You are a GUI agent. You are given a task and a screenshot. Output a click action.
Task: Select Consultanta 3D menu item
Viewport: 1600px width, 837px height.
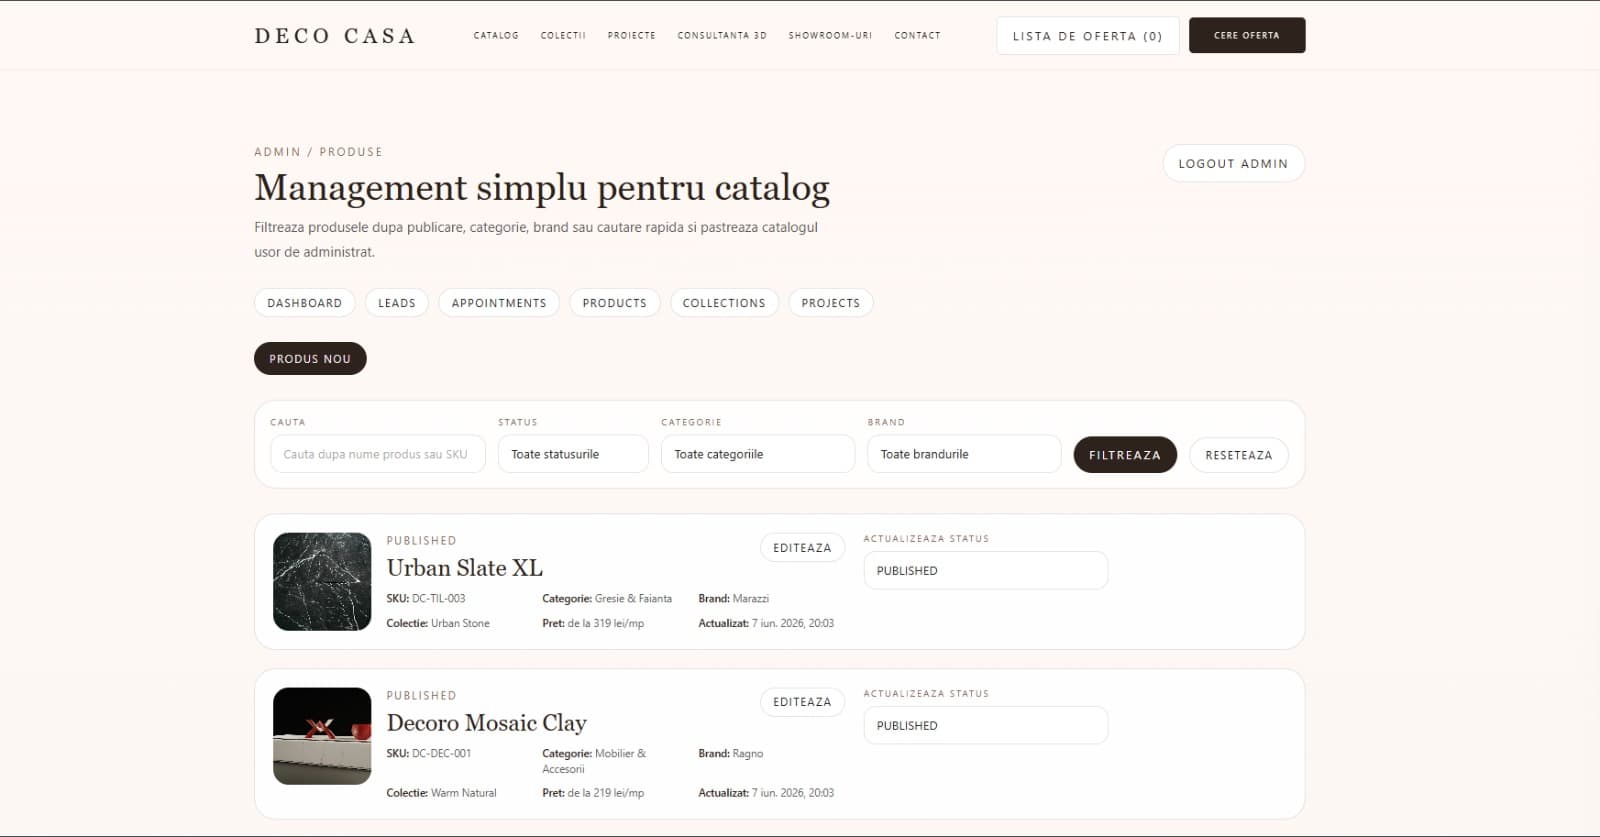pyautogui.click(x=722, y=35)
